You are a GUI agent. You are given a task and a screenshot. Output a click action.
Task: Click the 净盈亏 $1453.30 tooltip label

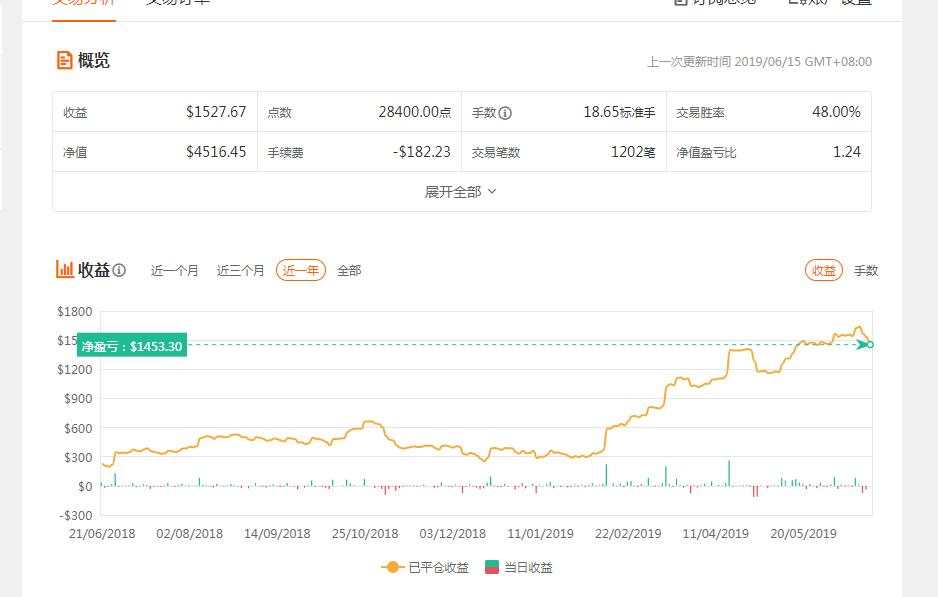132,346
